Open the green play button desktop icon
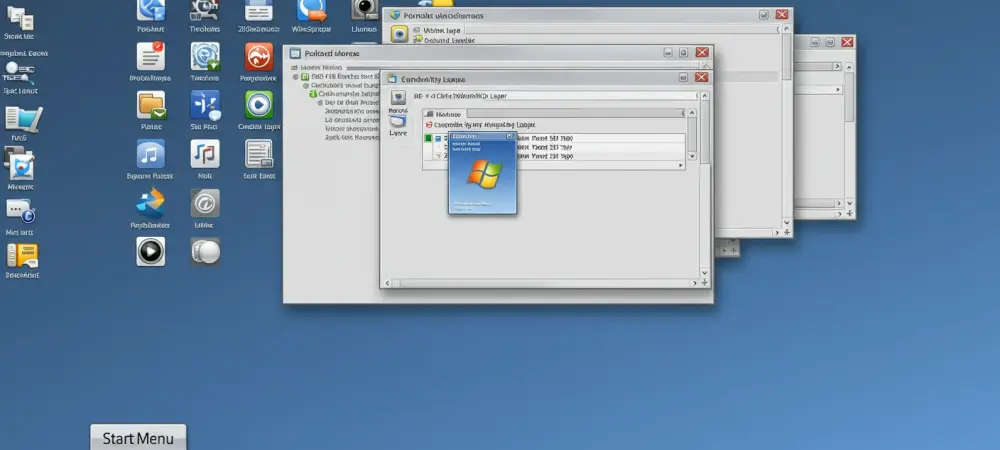This screenshot has height=450, width=1000. pyautogui.click(x=258, y=104)
